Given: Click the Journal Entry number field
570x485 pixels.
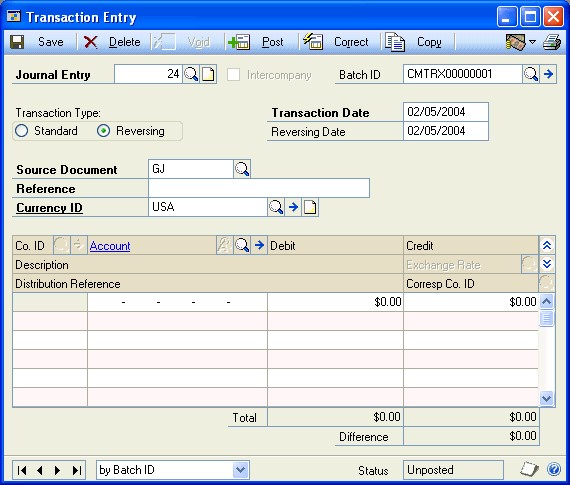Looking at the screenshot, I should (x=148, y=74).
